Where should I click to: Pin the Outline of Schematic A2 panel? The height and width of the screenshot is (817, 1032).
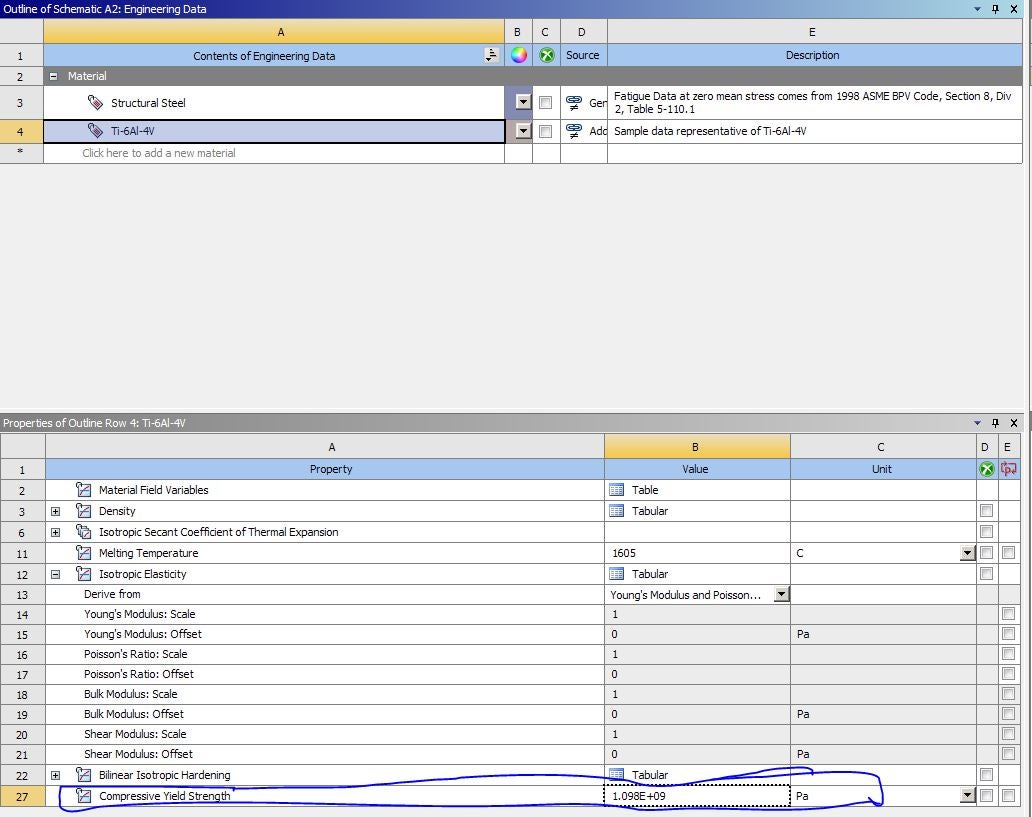pyautogui.click(x=995, y=9)
